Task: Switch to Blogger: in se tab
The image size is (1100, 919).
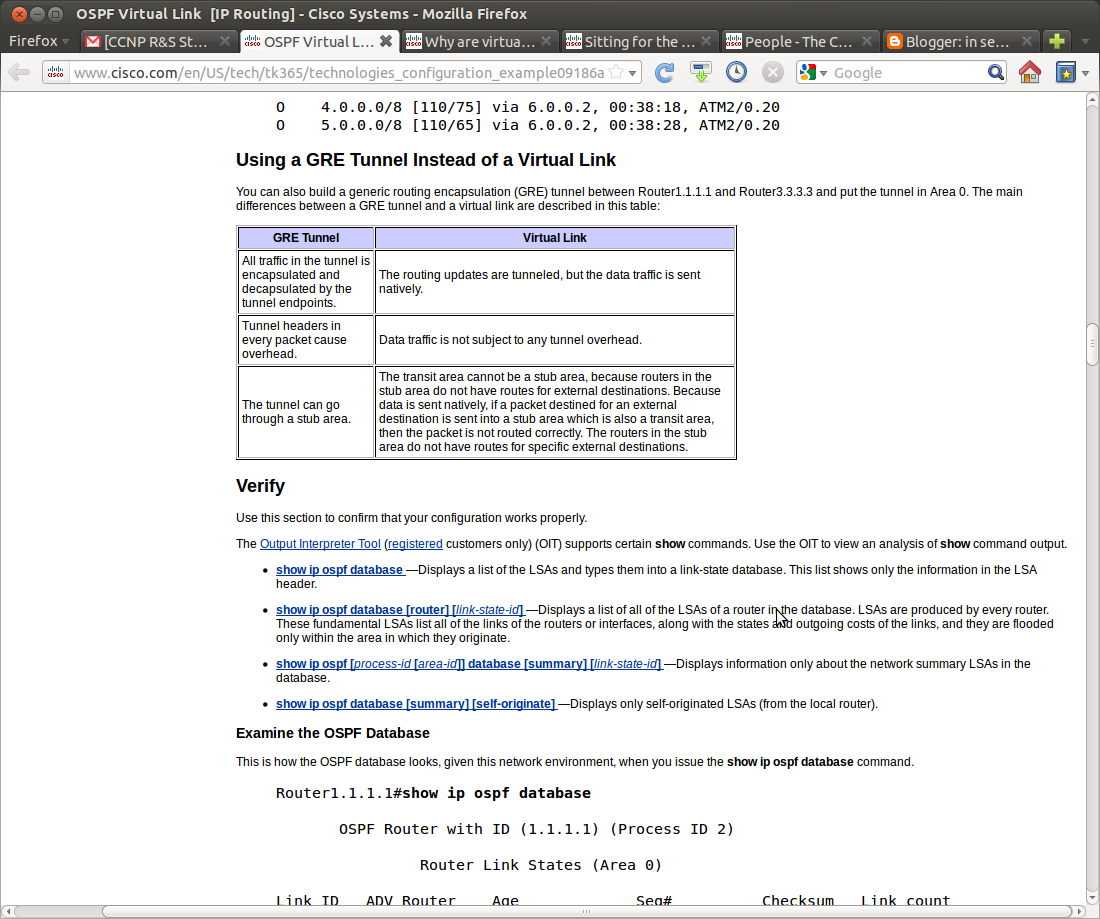Action: click(x=960, y=41)
